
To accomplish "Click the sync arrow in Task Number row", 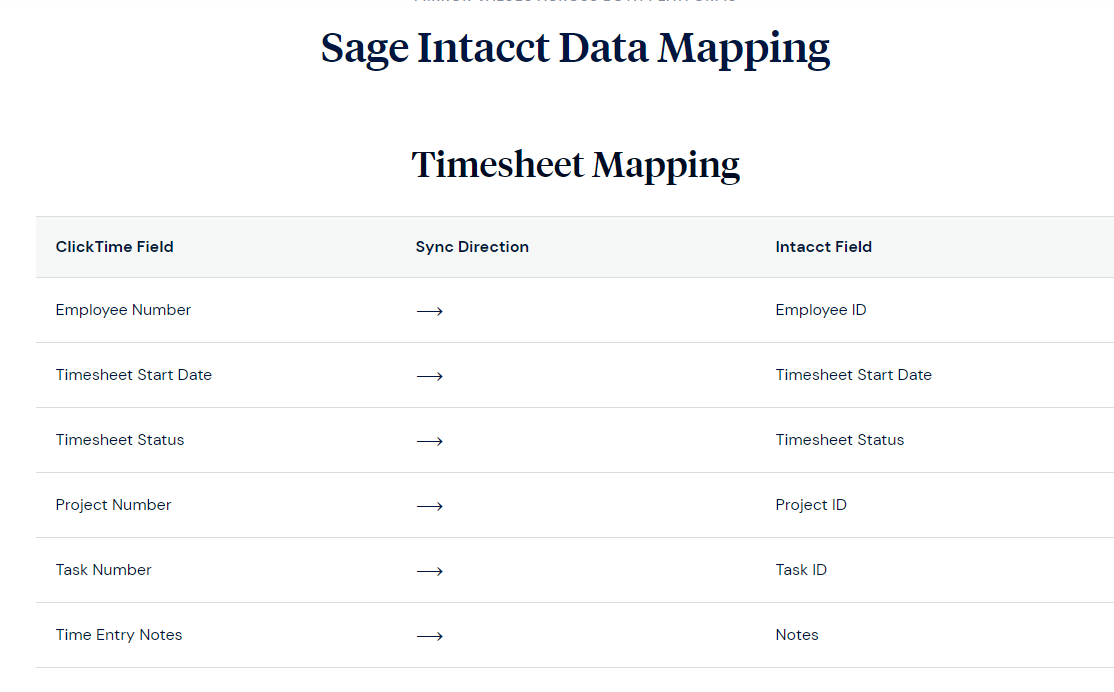I will 429,571.
